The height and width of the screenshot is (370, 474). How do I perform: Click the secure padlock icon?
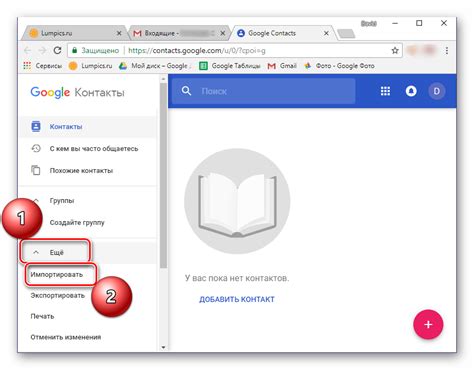click(x=75, y=50)
